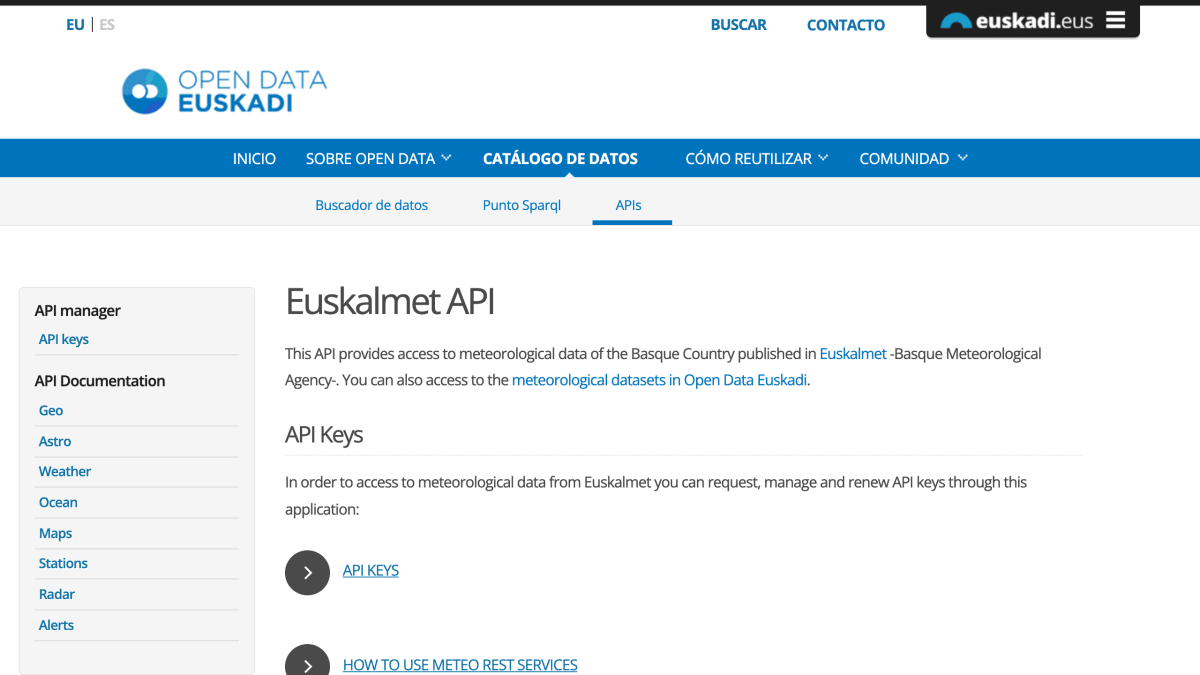Open API keys in the sidebar
Image resolution: width=1200 pixels, height=675 pixels.
pyautogui.click(x=64, y=339)
